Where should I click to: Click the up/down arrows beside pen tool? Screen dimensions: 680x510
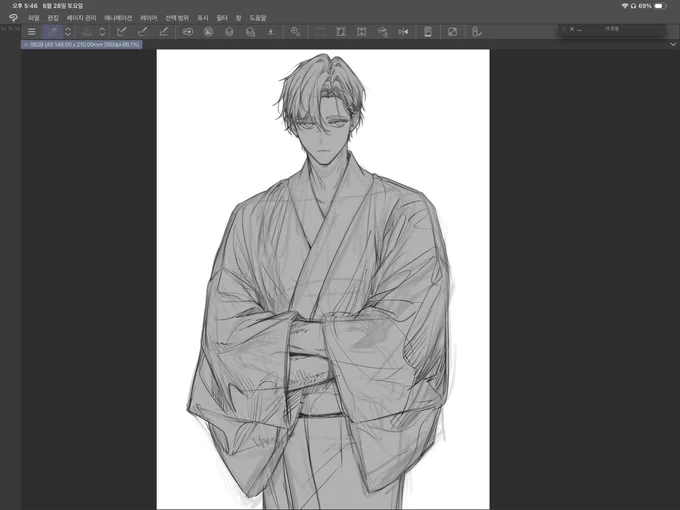coord(68,32)
